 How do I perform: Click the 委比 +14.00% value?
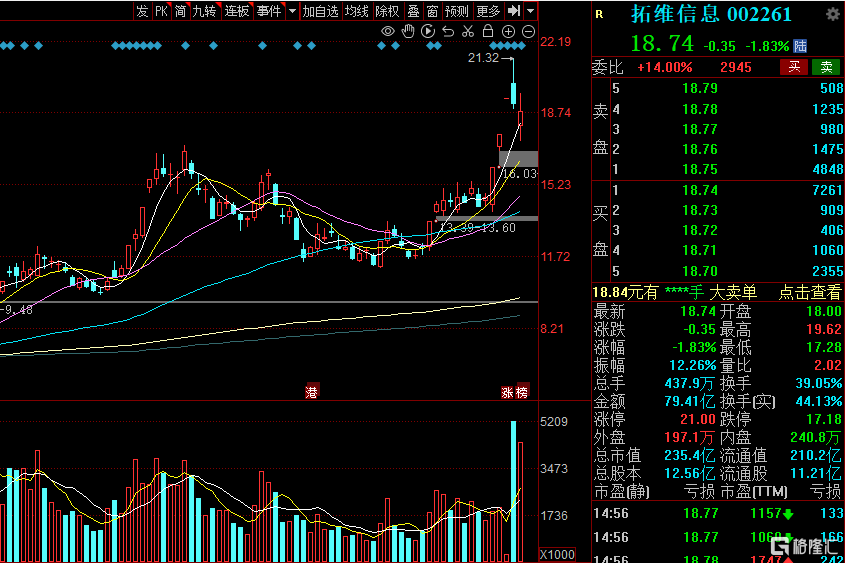pyautogui.click(x=664, y=68)
